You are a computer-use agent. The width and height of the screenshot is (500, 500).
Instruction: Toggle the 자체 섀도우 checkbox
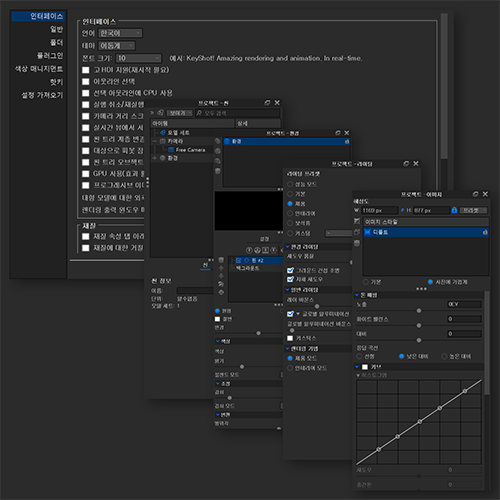[290, 279]
